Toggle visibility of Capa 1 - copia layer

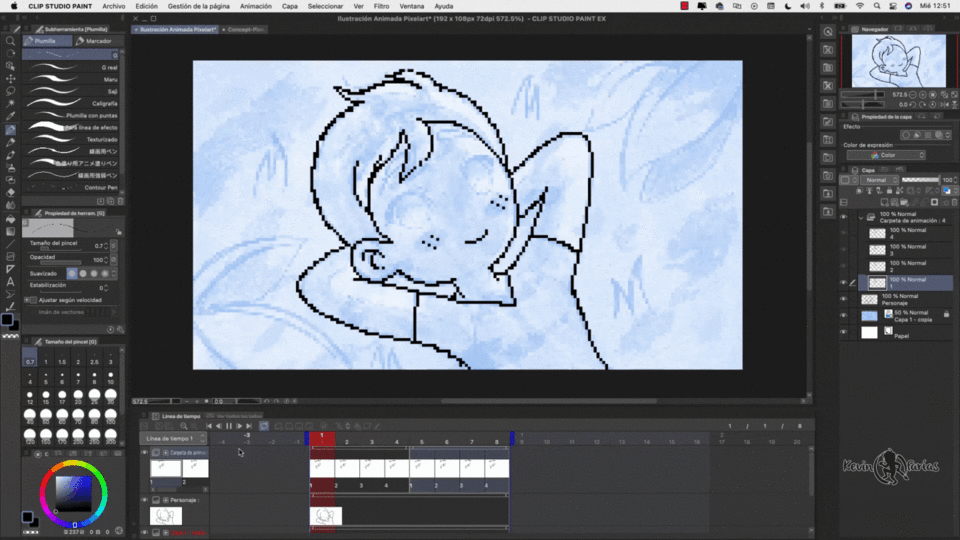pos(844,315)
